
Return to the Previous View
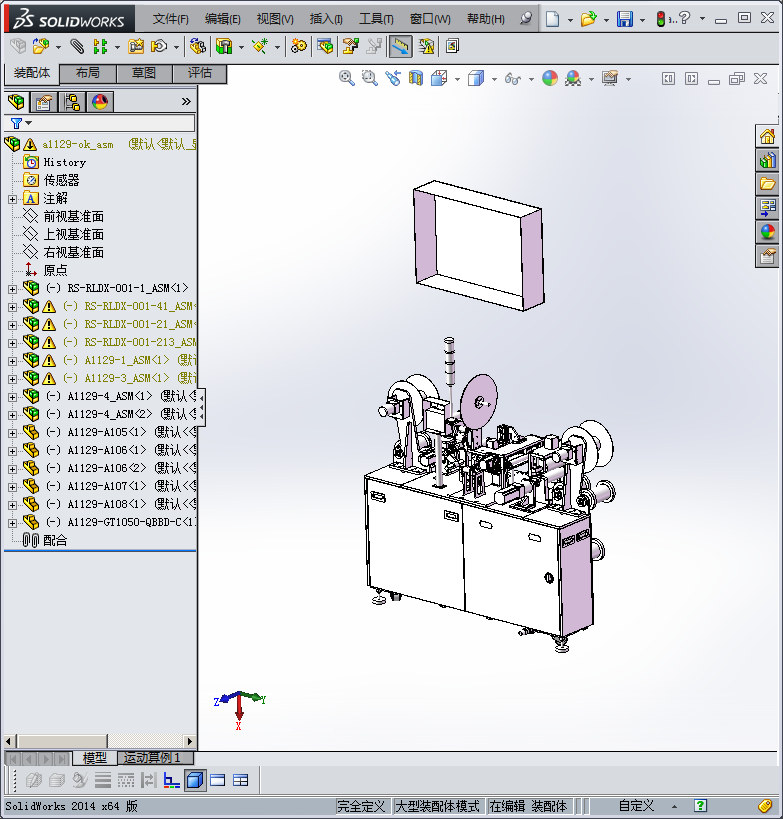(x=393, y=78)
